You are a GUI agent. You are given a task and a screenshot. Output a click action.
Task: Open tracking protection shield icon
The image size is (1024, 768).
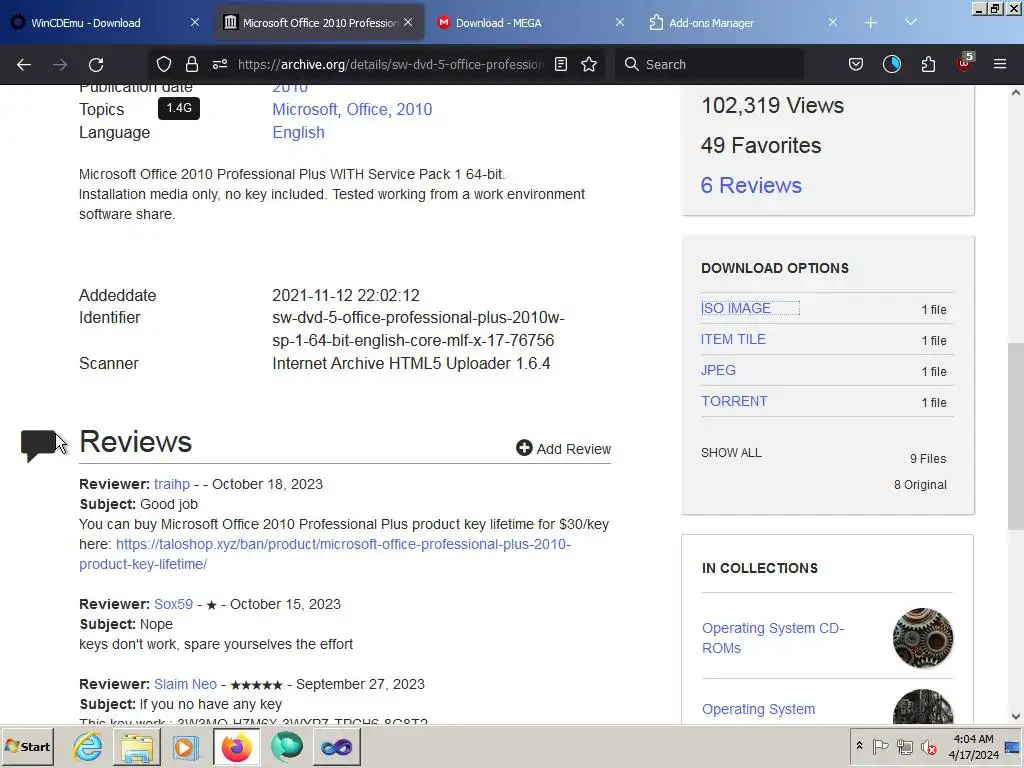point(164,64)
